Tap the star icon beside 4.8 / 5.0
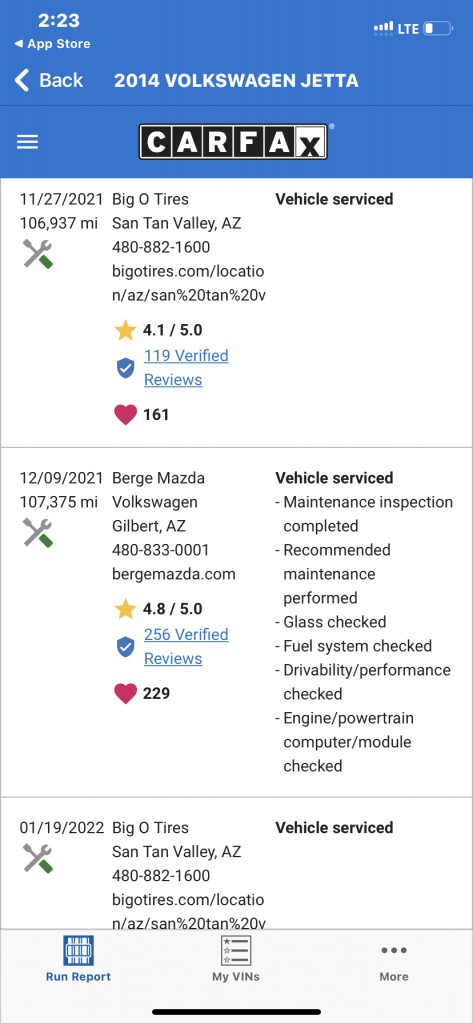This screenshot has width=473, height=1024. pyautogui.click(x=125, y=609)
